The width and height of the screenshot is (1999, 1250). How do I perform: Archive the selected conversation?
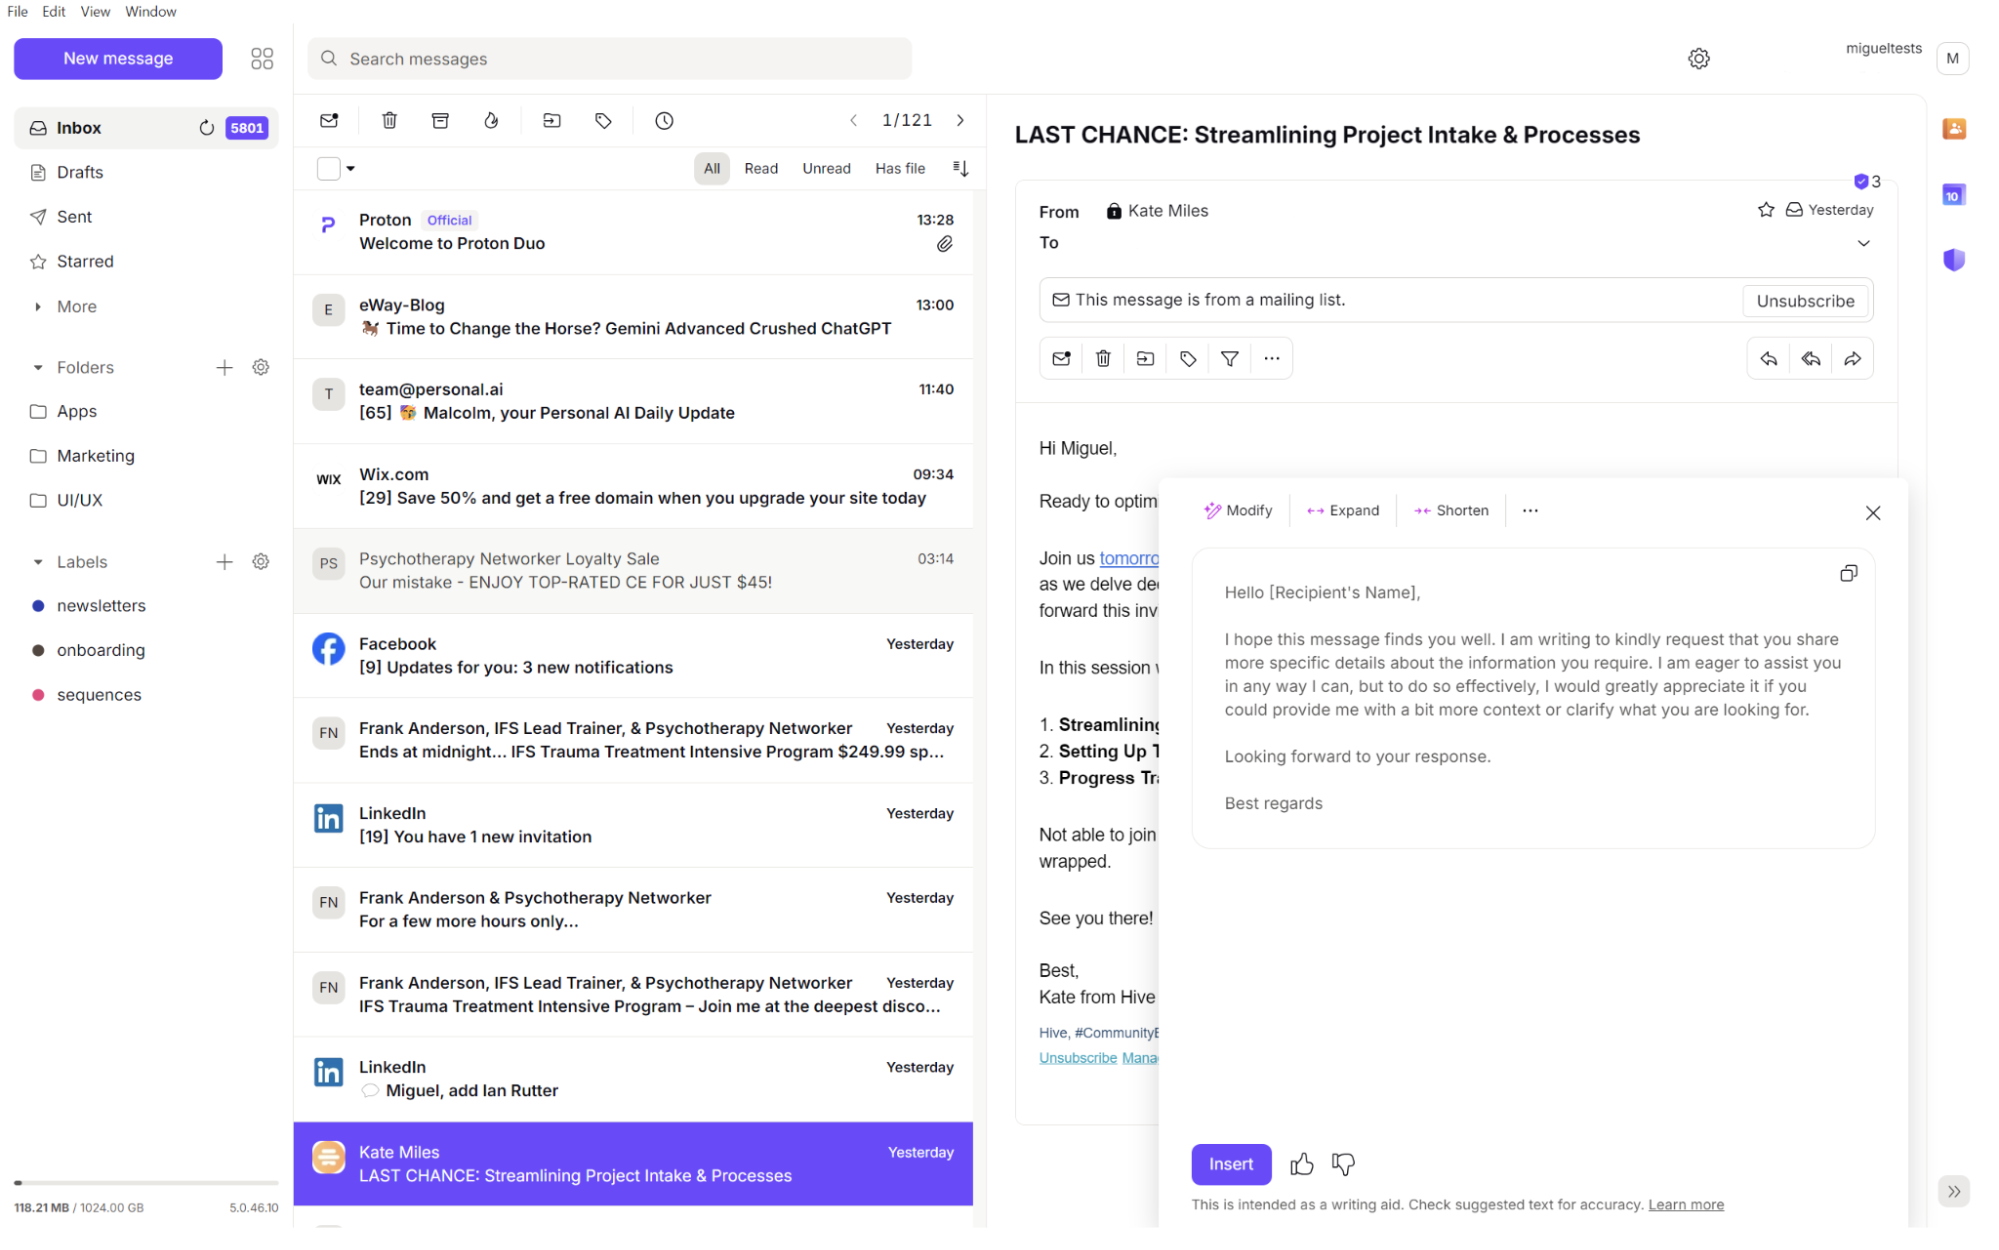(x=440, y=120)
